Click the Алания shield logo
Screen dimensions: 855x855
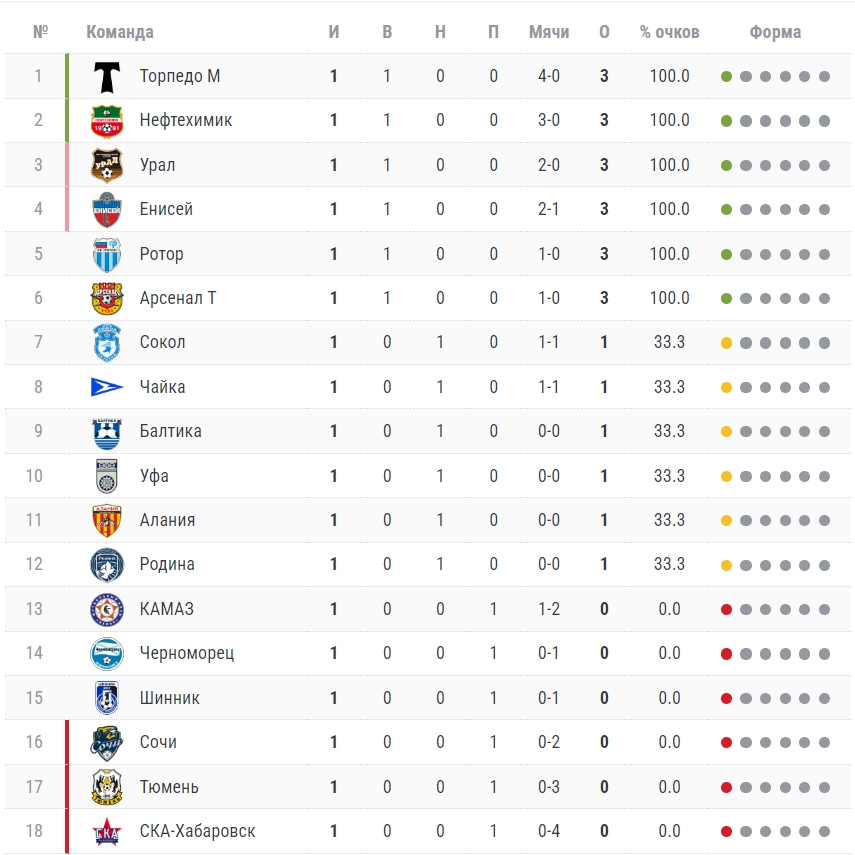107,521
